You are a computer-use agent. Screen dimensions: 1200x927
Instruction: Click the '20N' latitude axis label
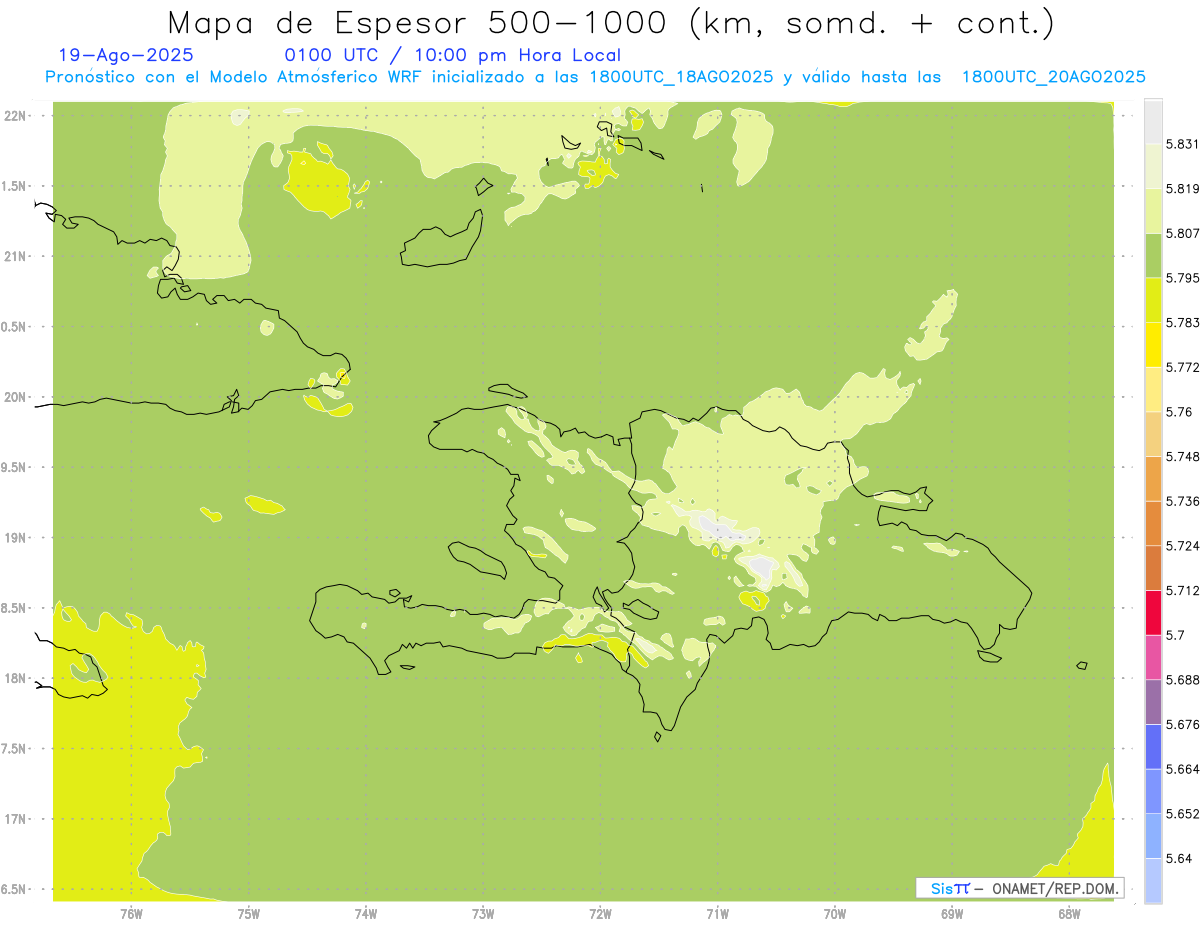tap(15, 397)
